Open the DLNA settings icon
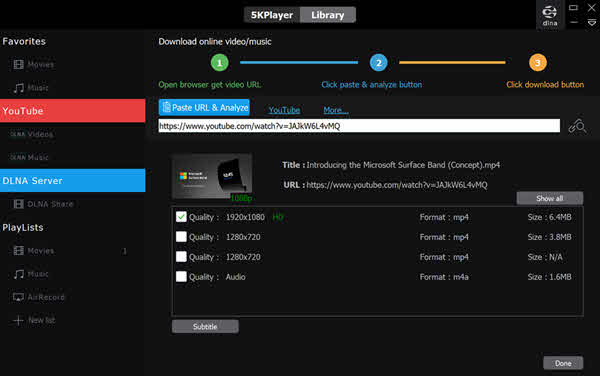Image resolution: width=600 pixels, height=376 pixels. (549, 15)
